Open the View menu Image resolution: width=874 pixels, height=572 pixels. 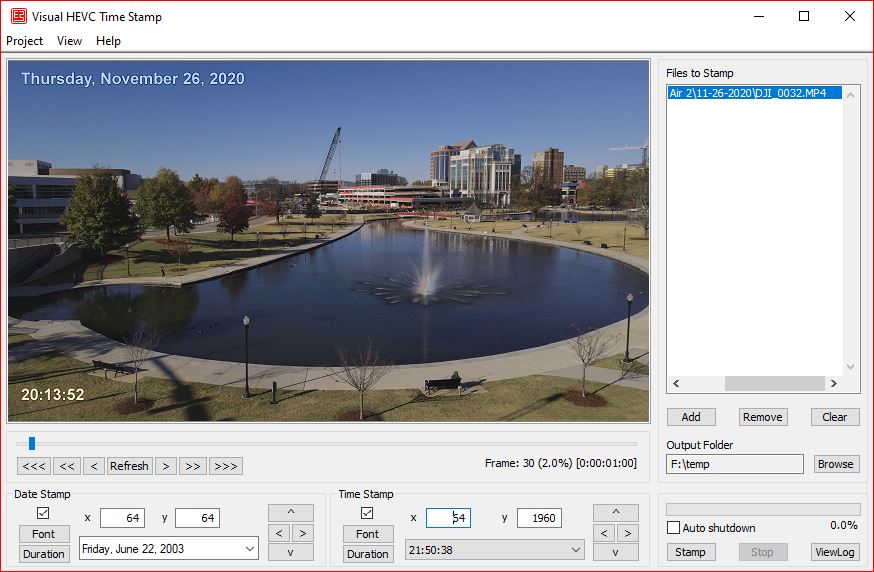pos(69,41)
